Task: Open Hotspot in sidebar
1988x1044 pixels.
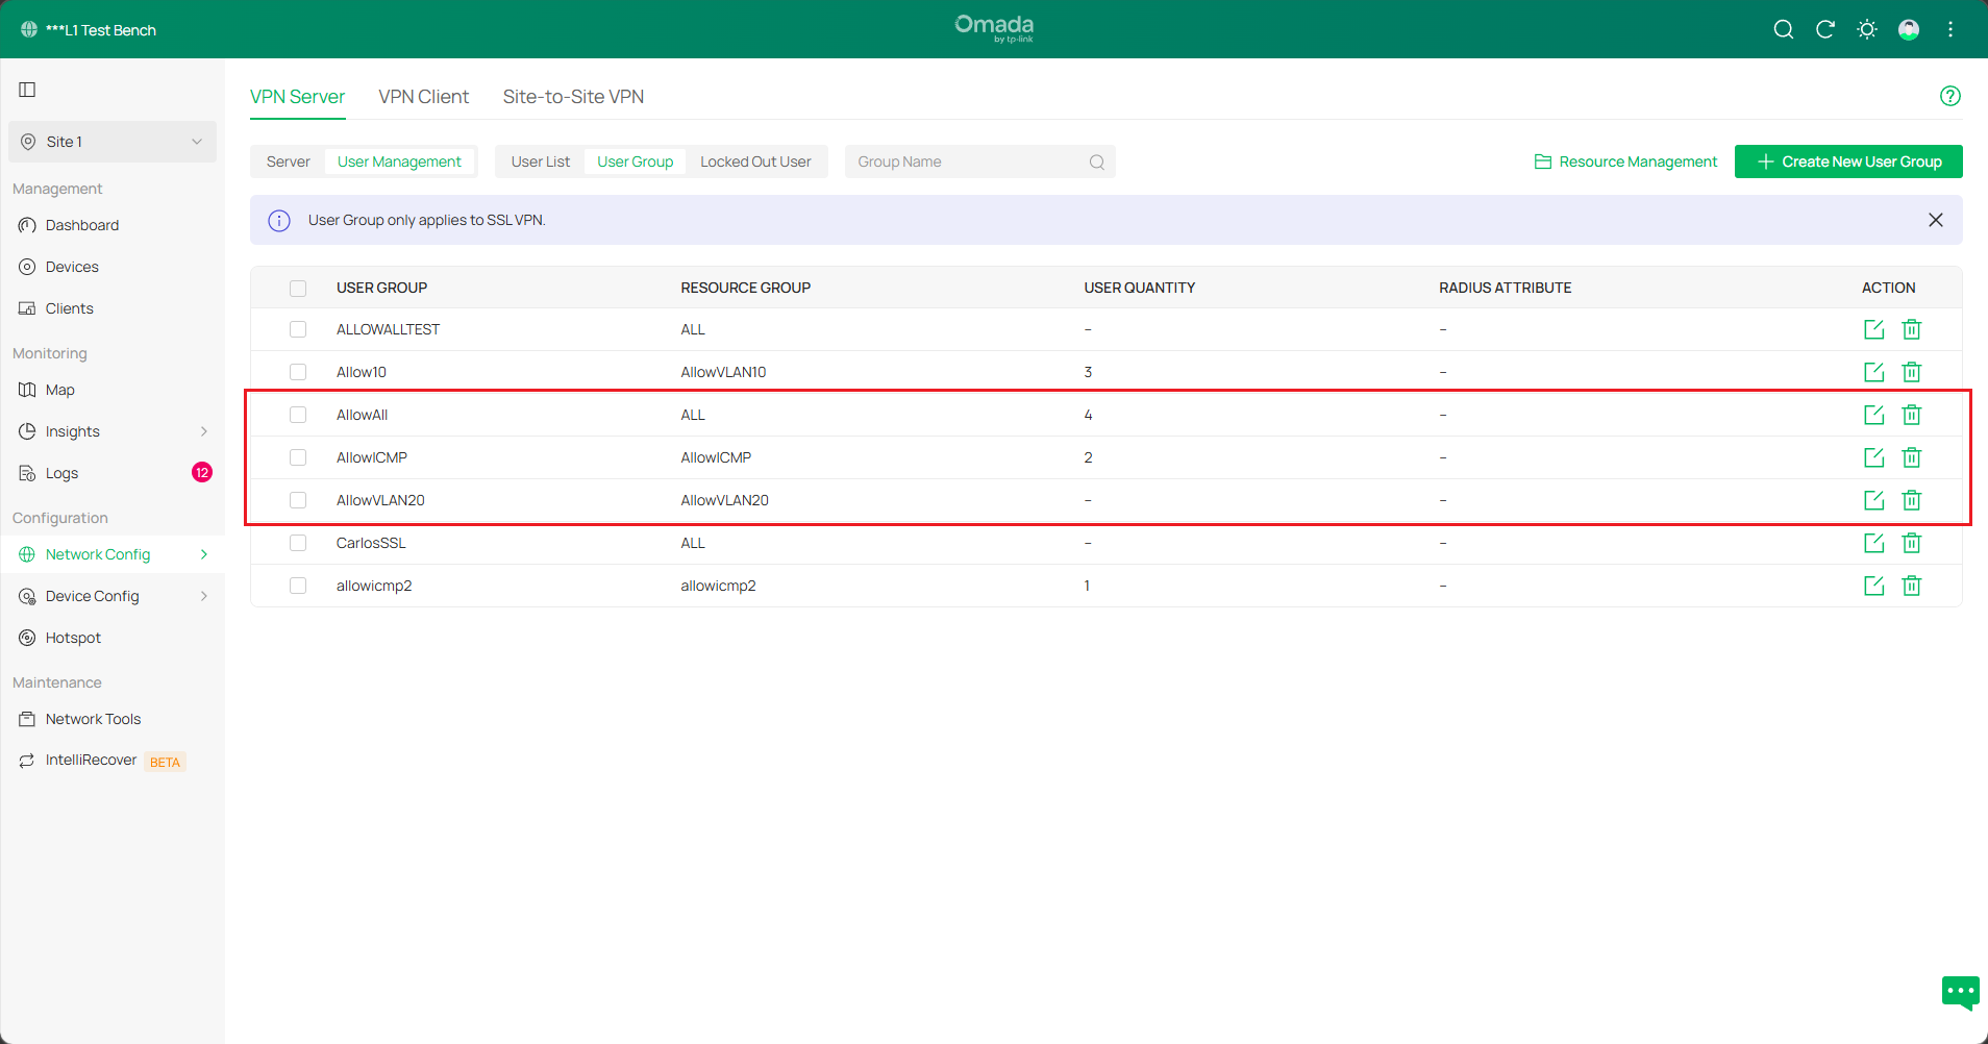Action: coord(73,638)
